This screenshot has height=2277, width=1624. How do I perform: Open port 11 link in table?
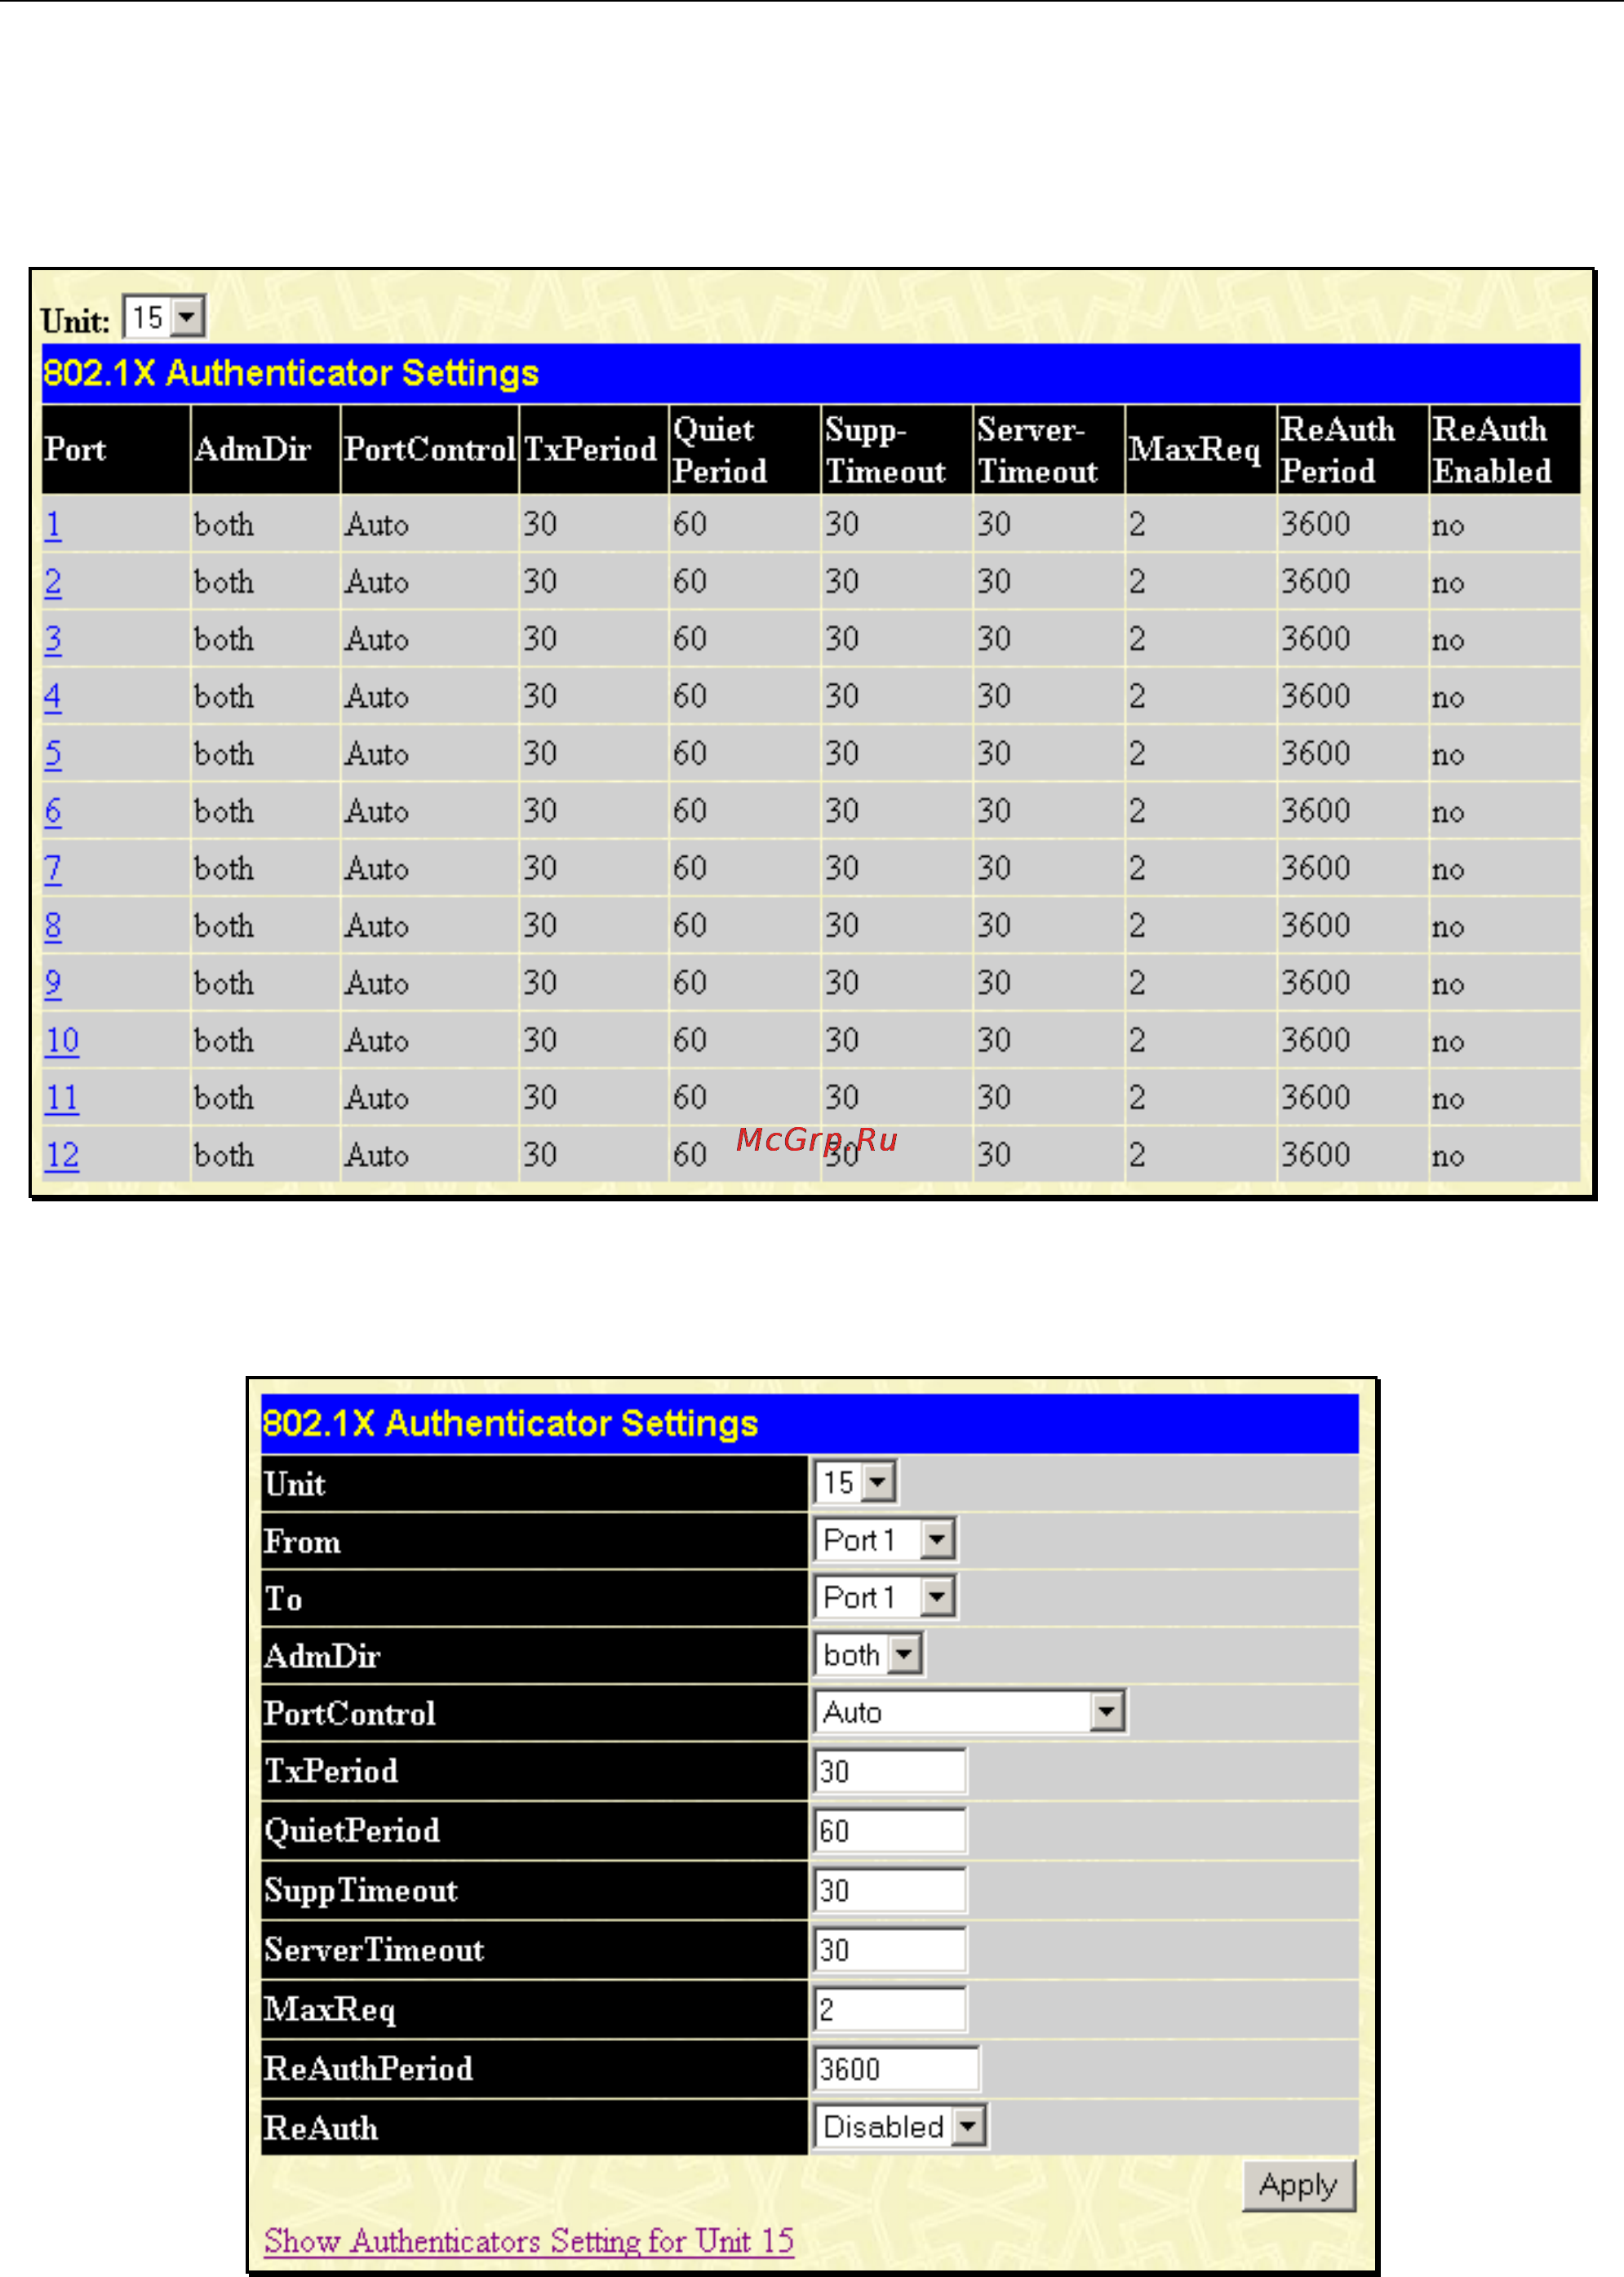point(62,1098)
